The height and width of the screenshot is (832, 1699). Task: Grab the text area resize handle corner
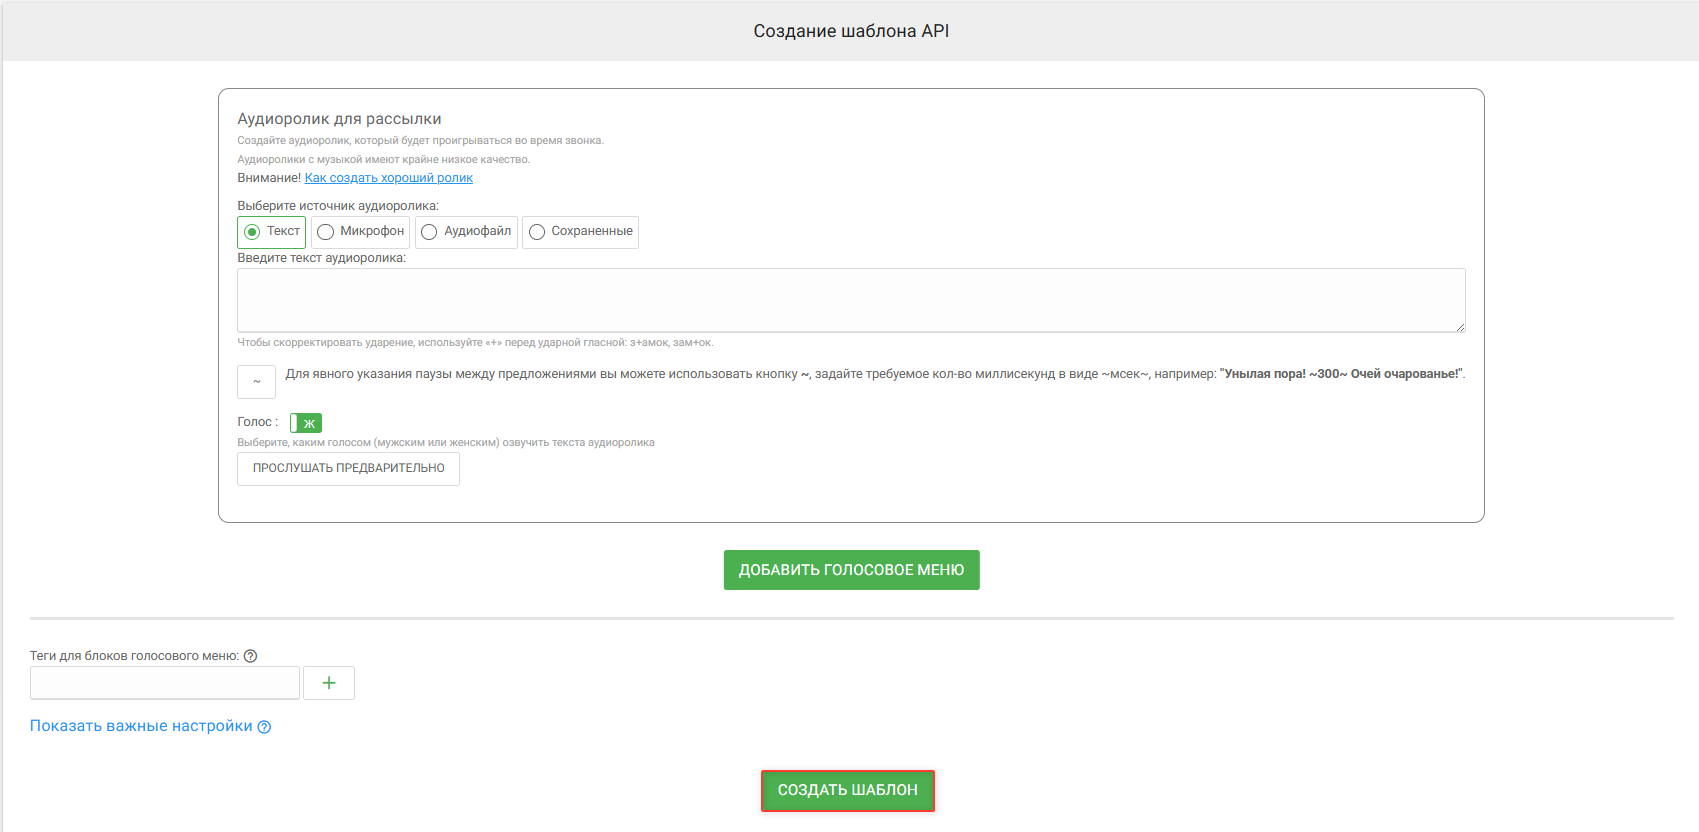tap(1460, 326)
